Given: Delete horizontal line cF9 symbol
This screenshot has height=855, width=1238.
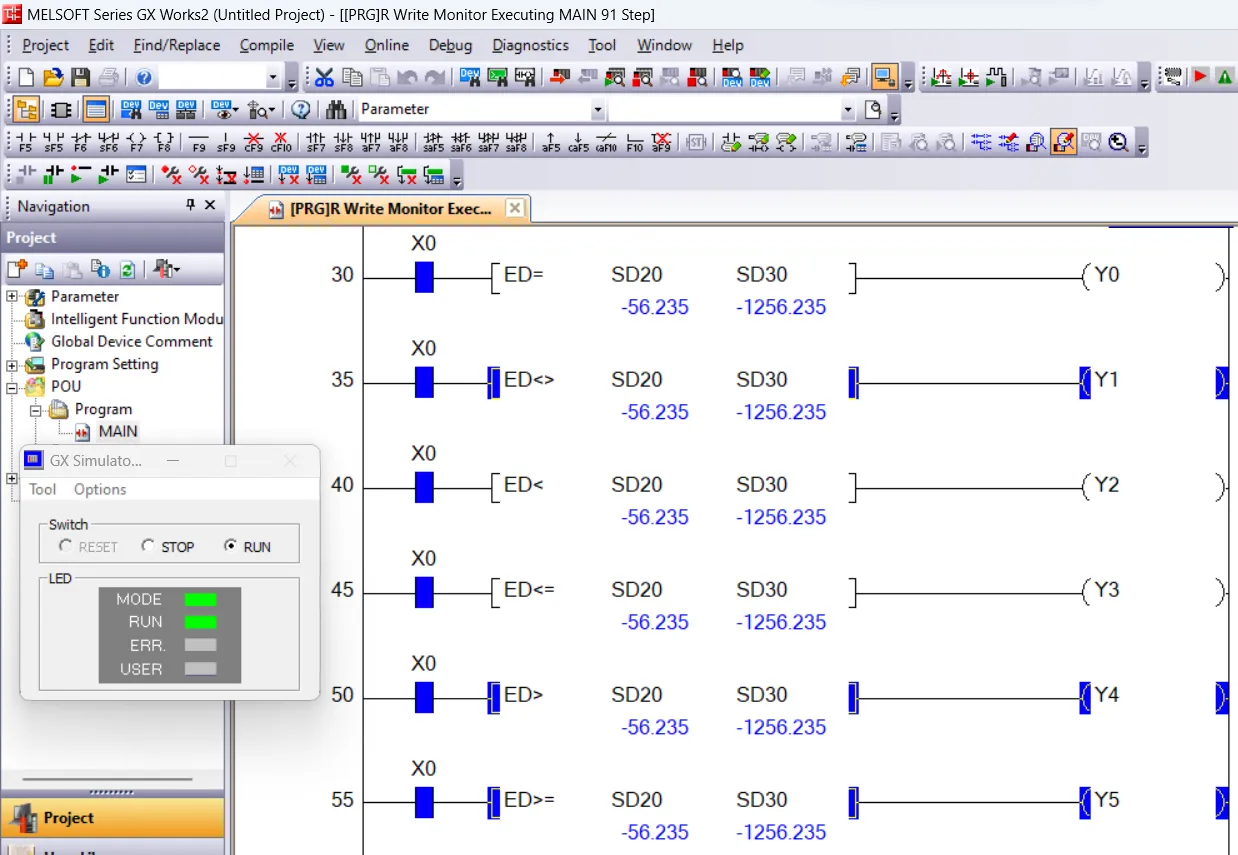Looking at the screenshot, I should click(254, 142).
